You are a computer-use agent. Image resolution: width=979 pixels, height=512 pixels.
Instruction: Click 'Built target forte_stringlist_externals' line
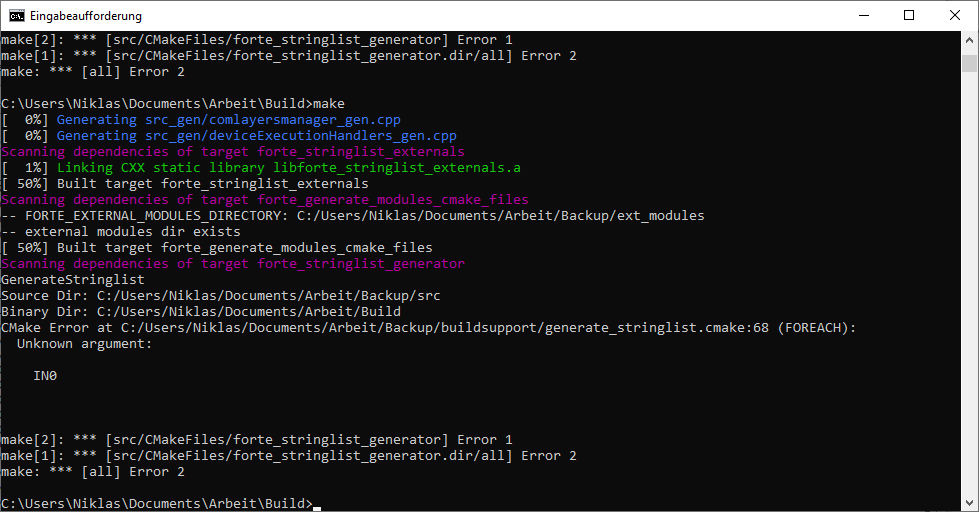click(x=185, y=184)
